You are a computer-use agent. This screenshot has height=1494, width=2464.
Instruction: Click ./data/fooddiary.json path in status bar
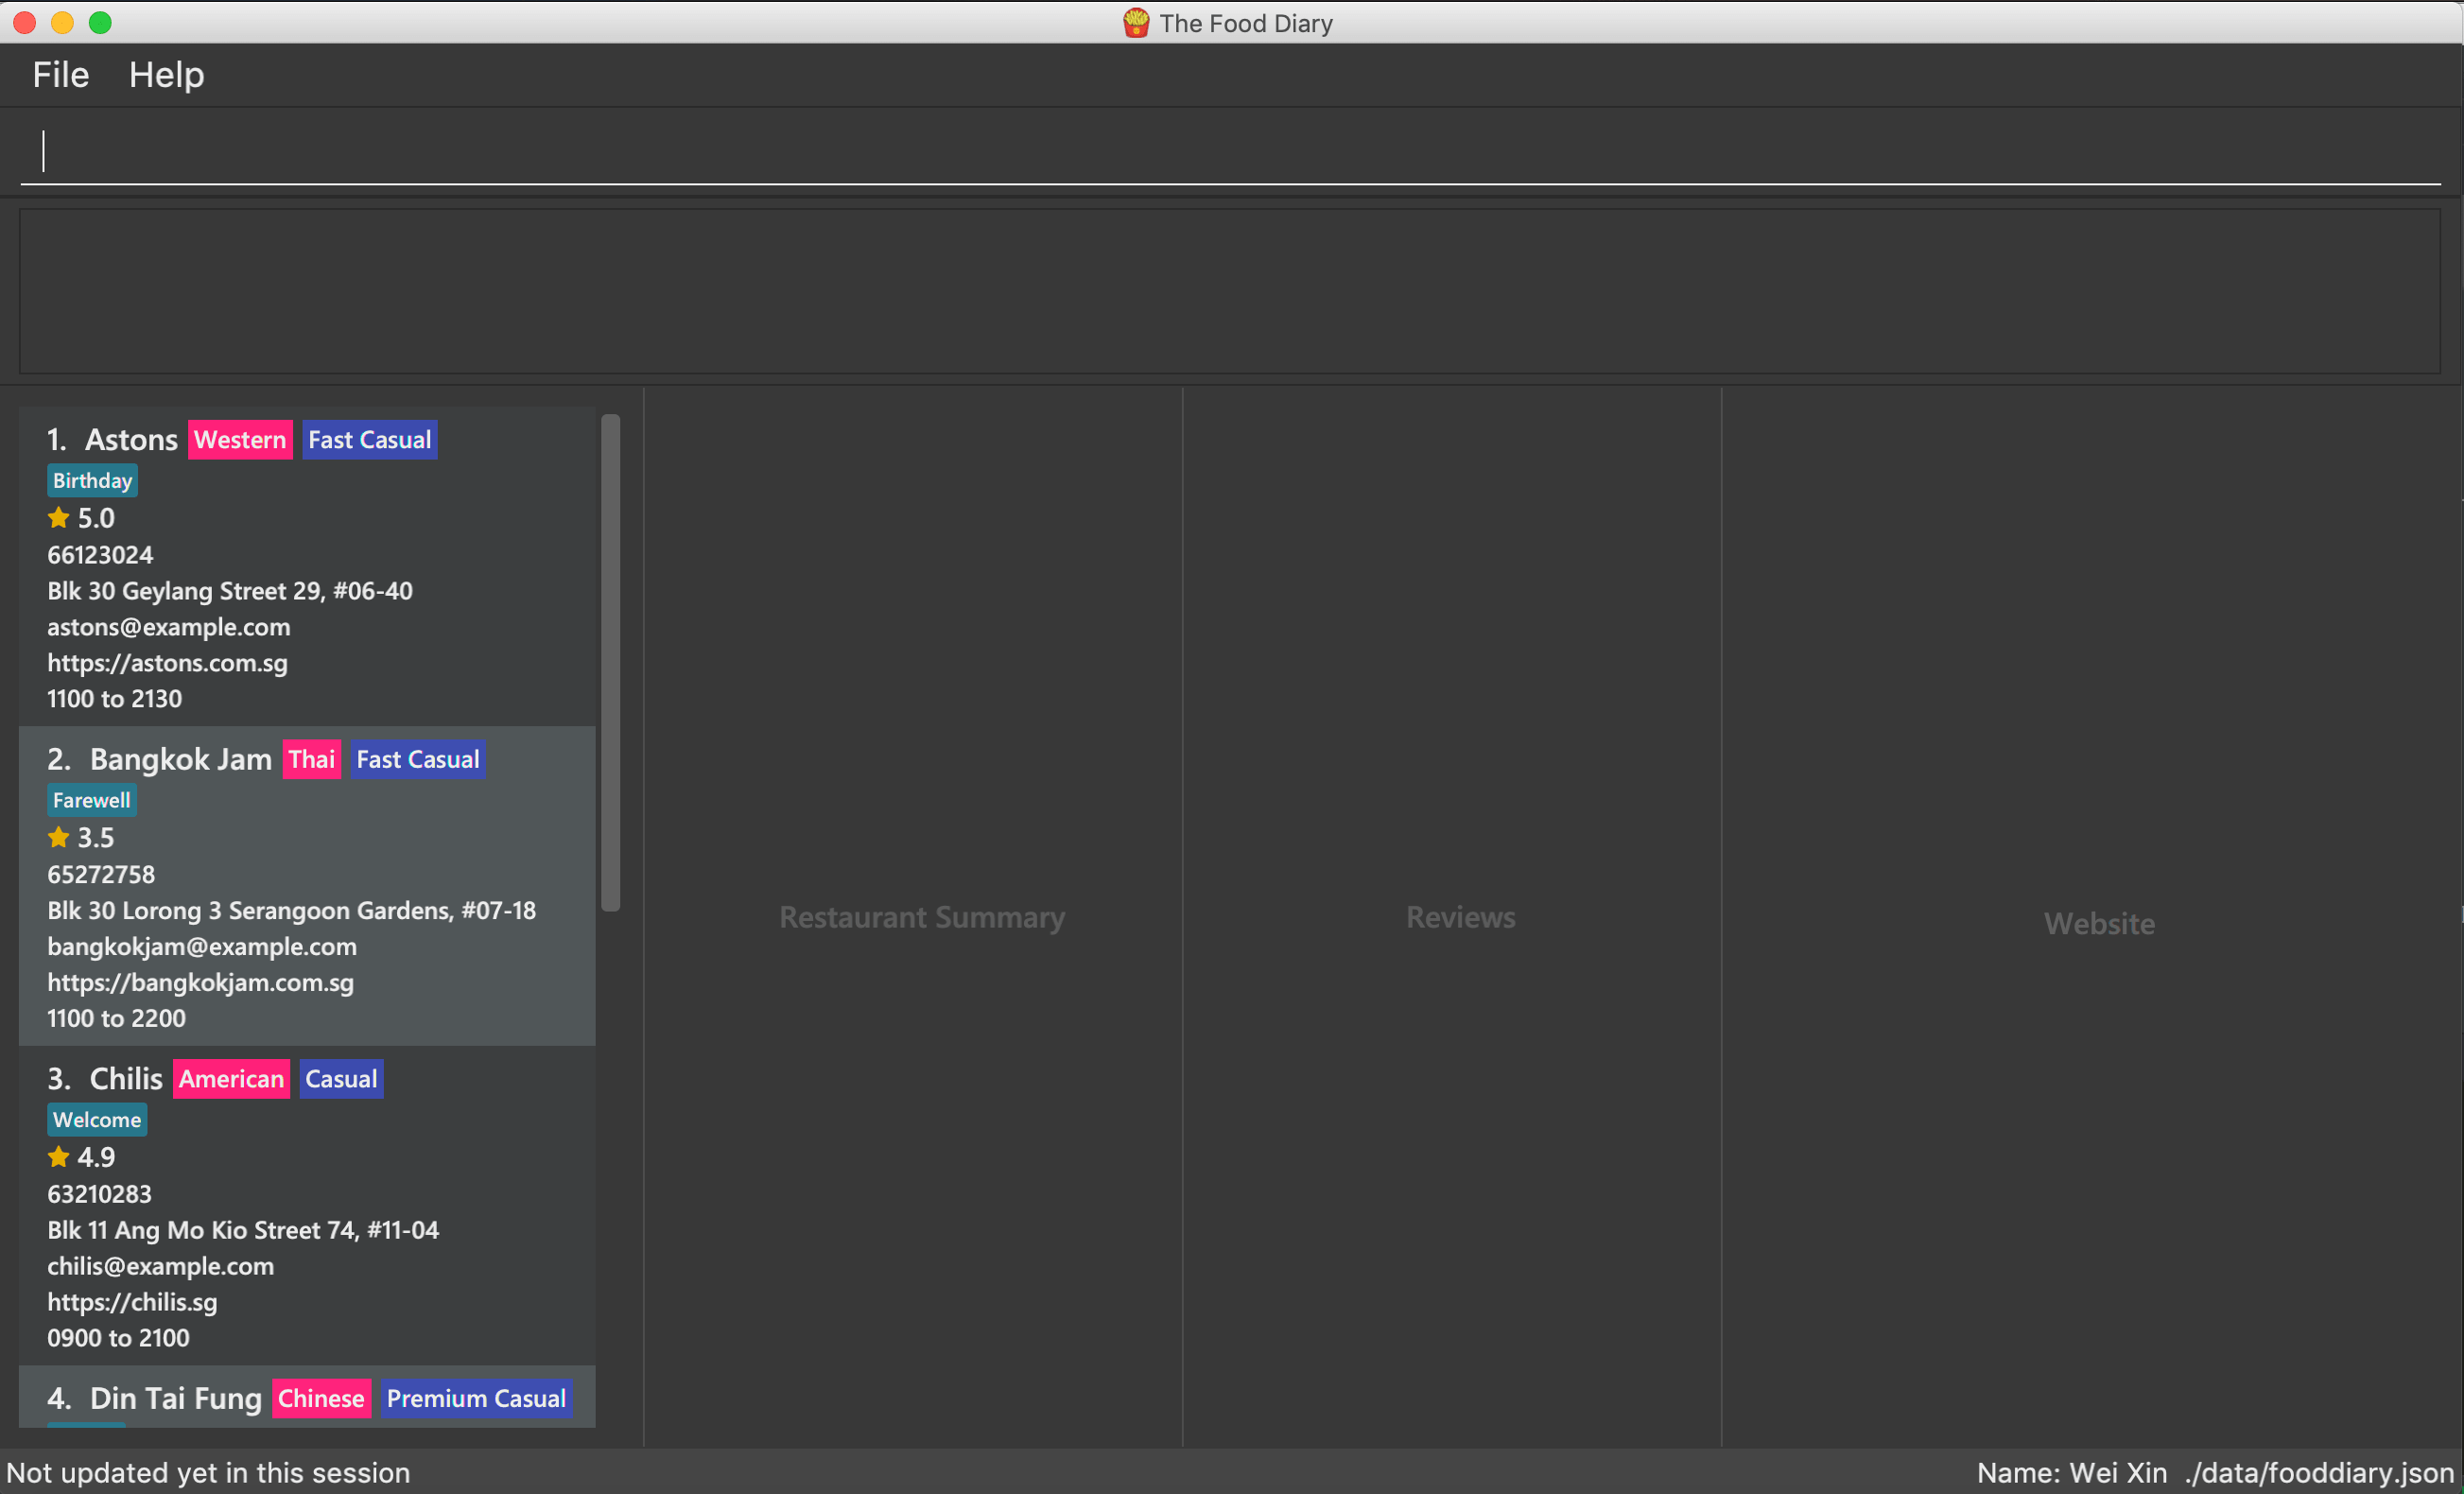[x=2319, y=1473]
